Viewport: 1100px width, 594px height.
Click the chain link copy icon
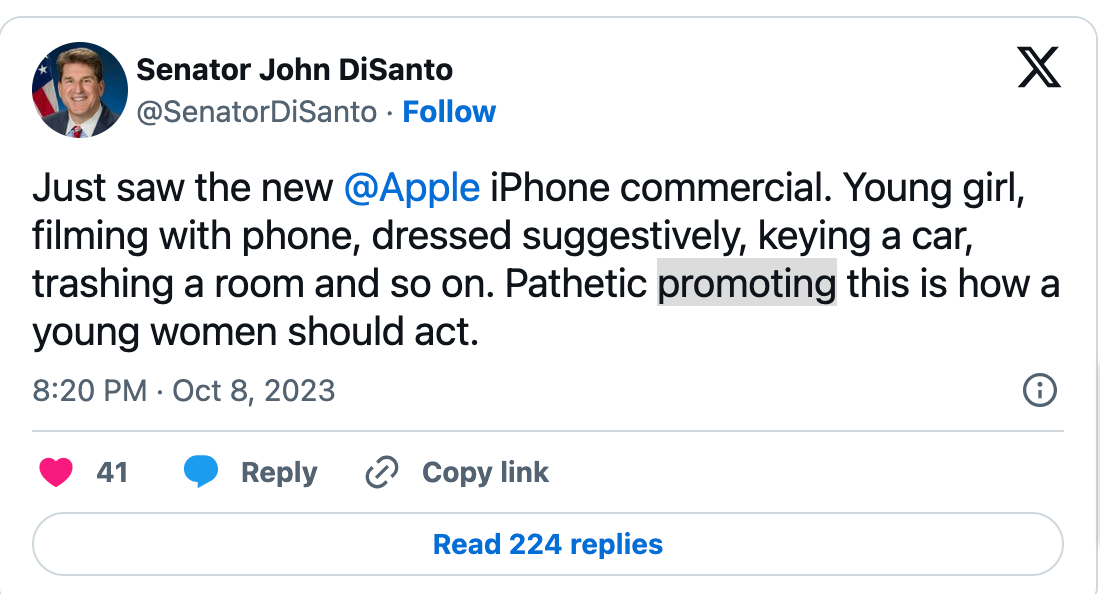[x=382, y=472]
